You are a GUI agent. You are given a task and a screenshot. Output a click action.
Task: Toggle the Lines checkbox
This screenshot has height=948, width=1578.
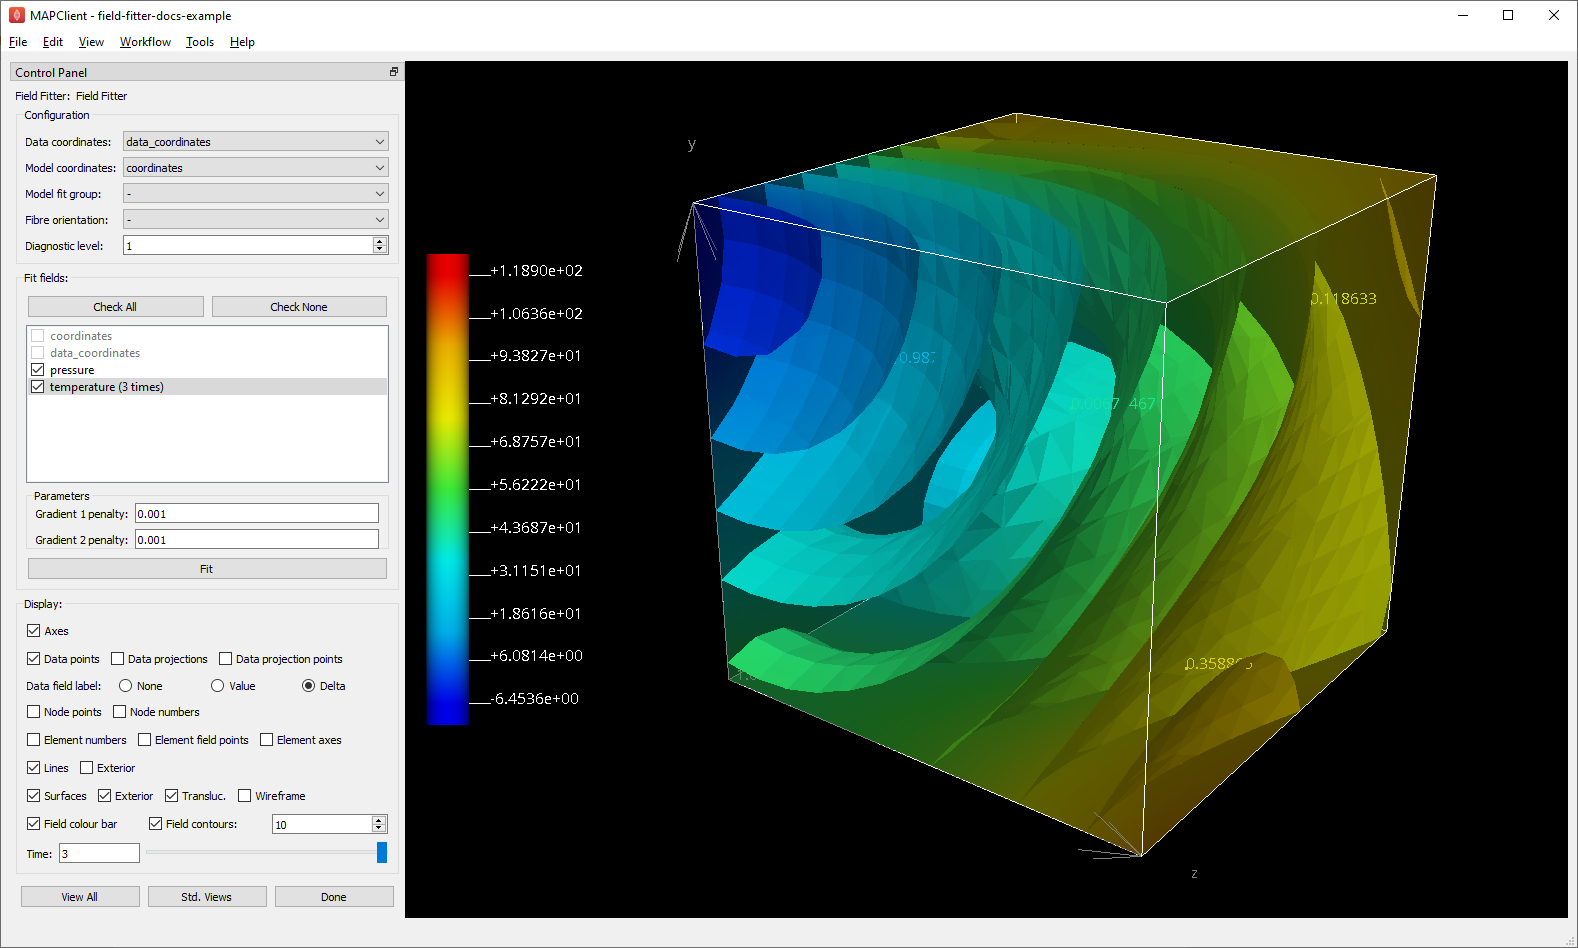pyautogui.click(x=34, y=768)
